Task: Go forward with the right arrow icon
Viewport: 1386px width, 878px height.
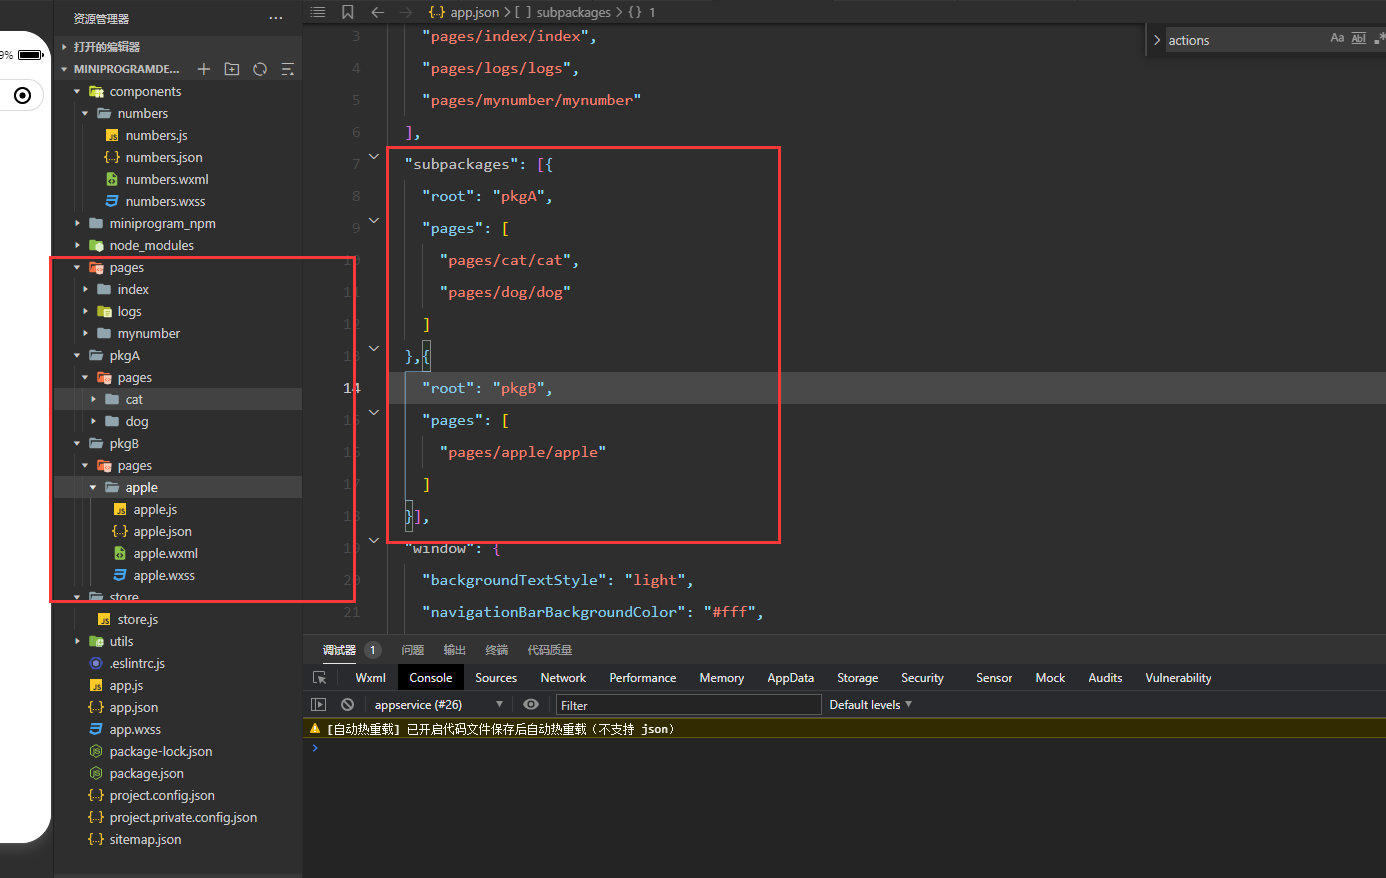Action: pyautogui.click(x=406, y=12)
